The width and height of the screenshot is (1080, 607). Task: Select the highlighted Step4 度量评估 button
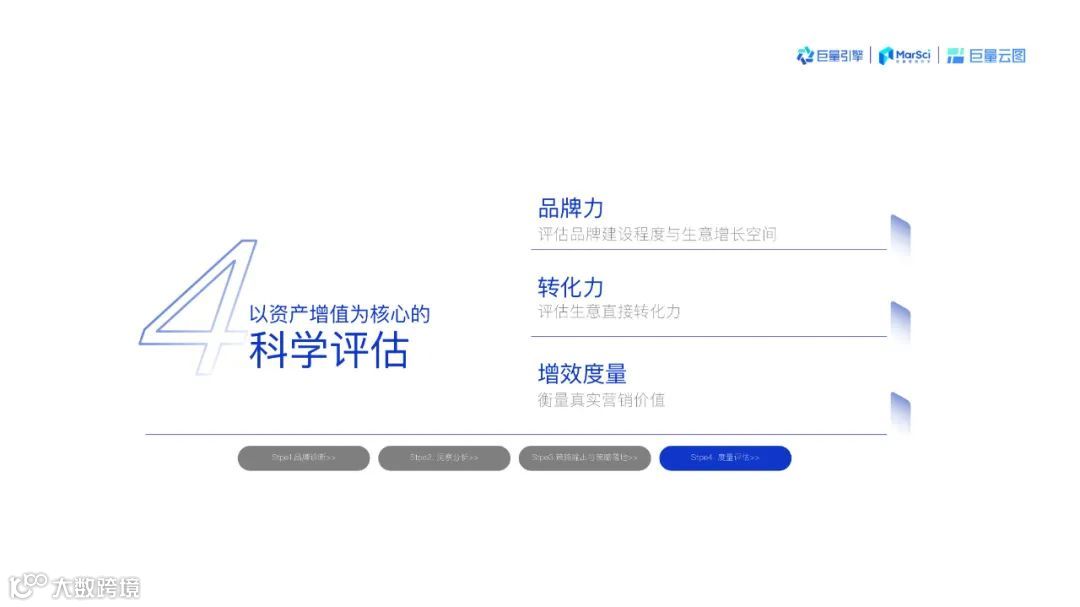click(x=725, y=457)
